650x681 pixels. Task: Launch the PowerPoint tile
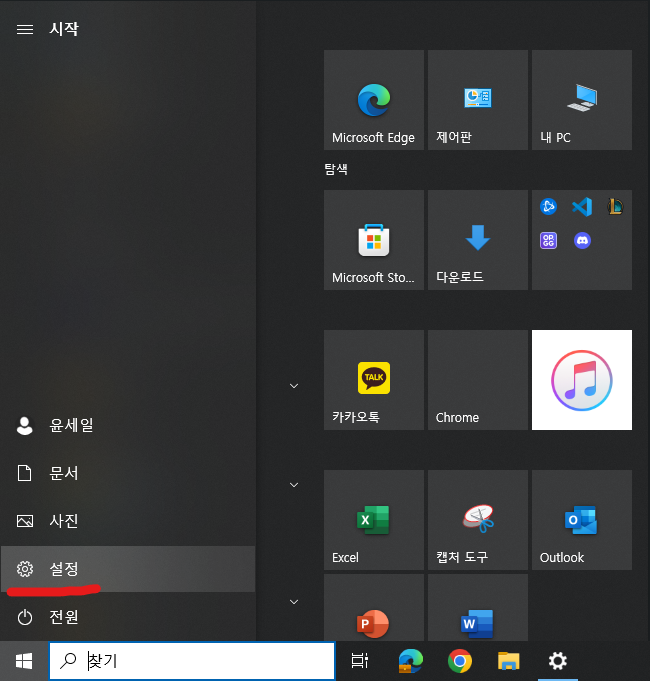click(x=374, y=608)
